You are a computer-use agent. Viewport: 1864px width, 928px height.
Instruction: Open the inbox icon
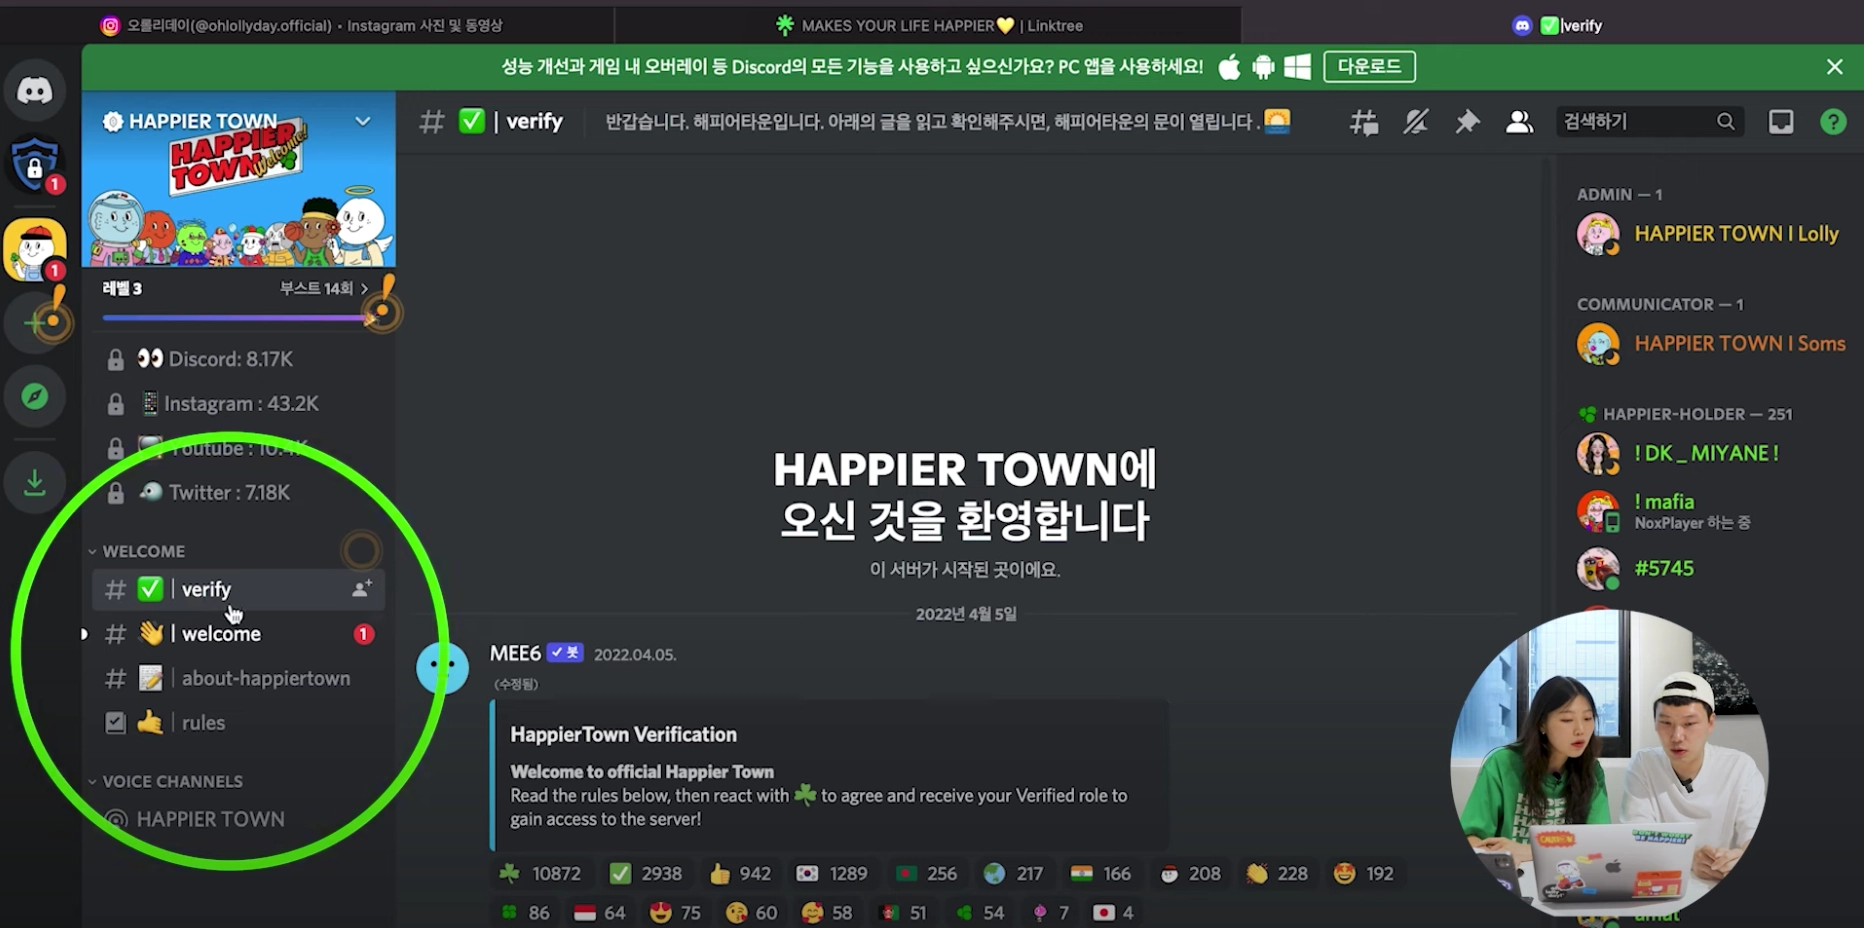tap(1781, 122)
